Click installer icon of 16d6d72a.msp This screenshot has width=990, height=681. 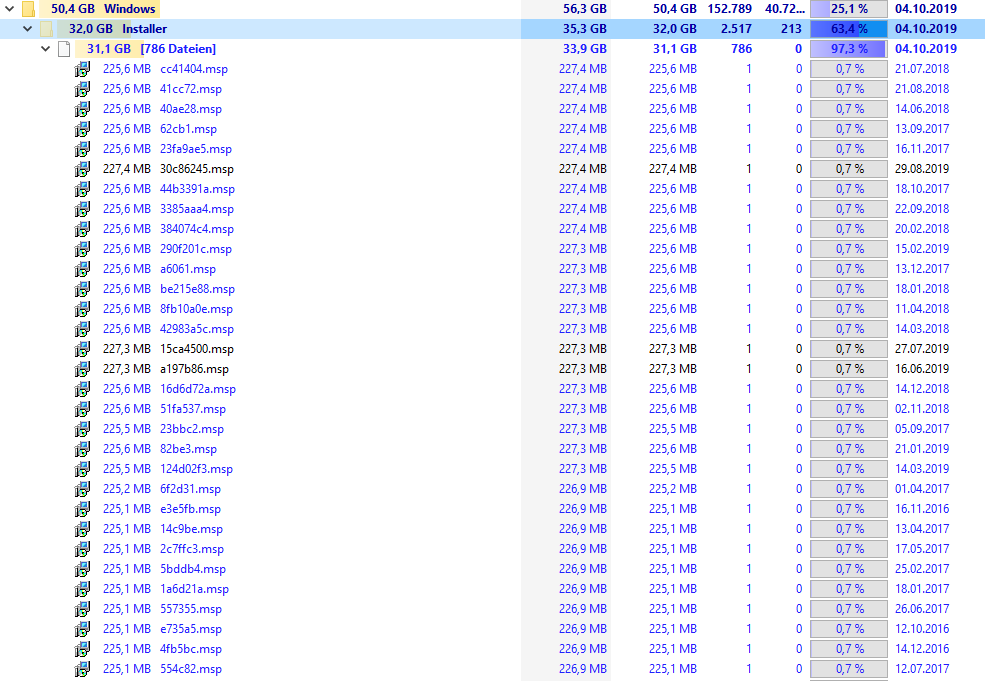tap(82, 389)
